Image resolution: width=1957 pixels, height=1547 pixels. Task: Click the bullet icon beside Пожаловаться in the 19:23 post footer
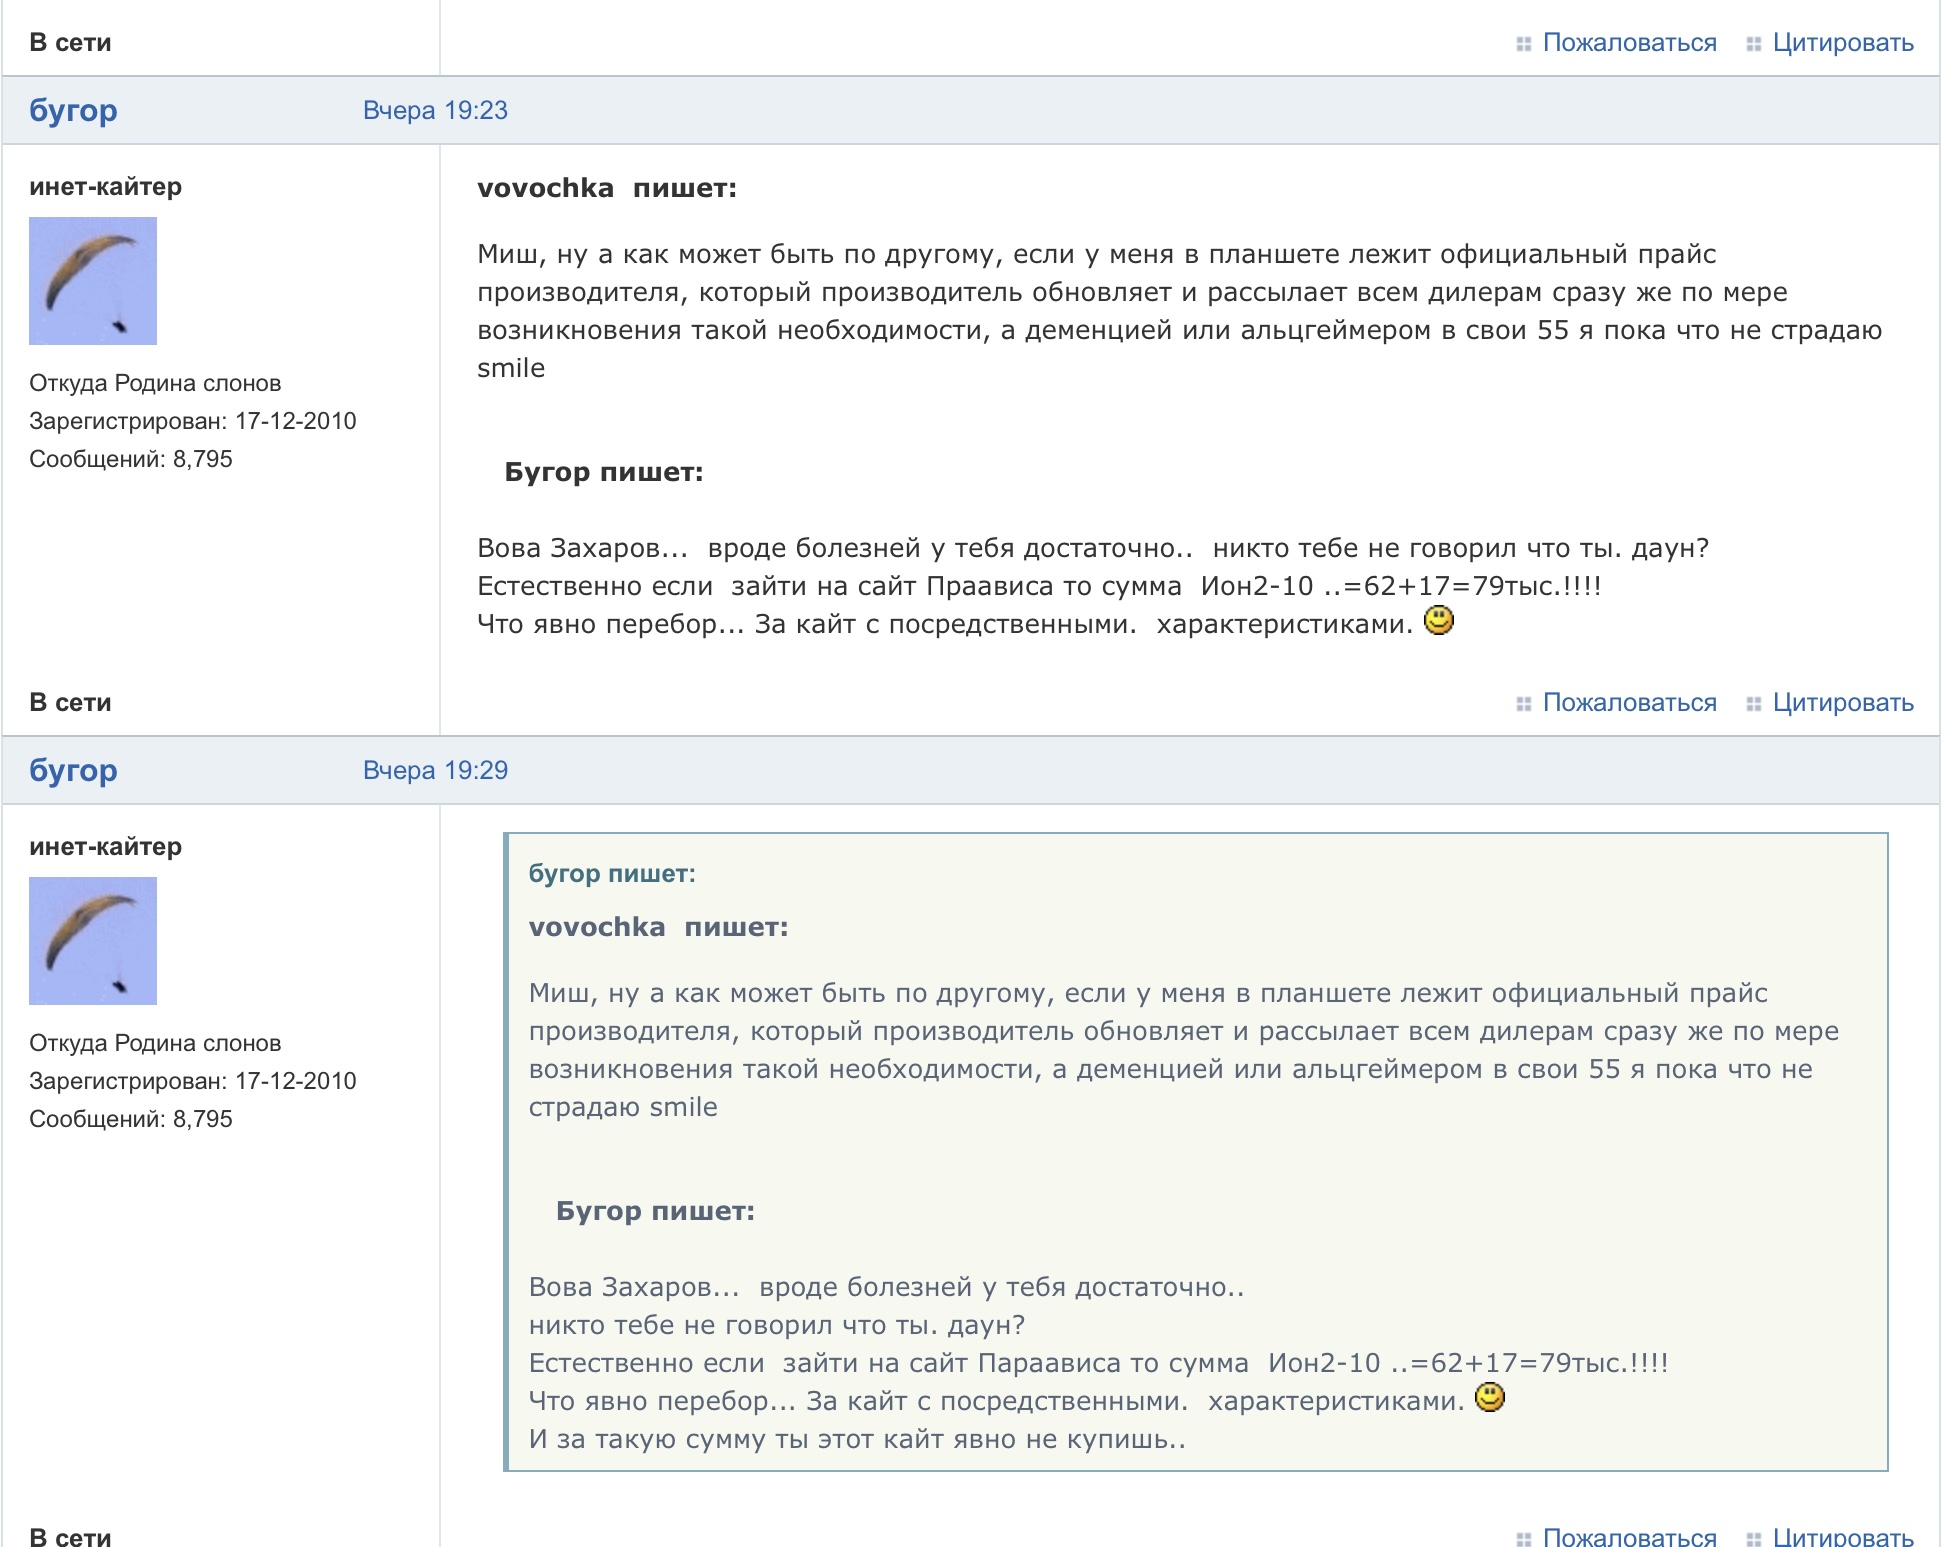(x=1523, y=704)
